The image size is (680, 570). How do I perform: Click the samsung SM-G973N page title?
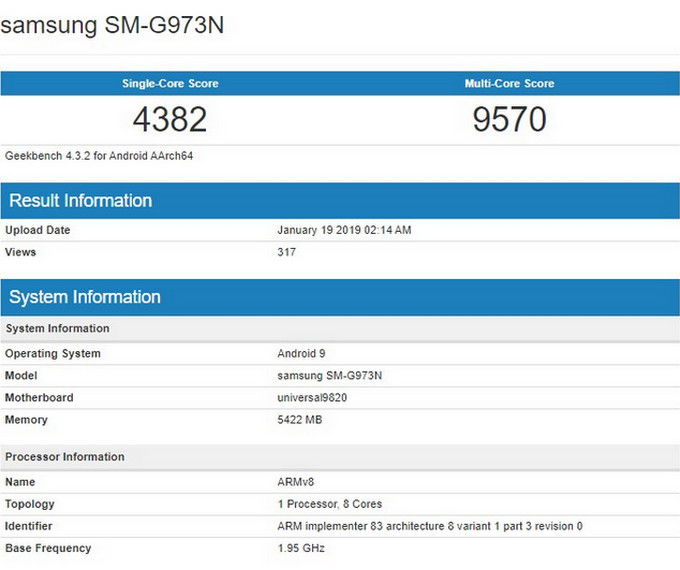pyautogui.click(x=112, y=25)
